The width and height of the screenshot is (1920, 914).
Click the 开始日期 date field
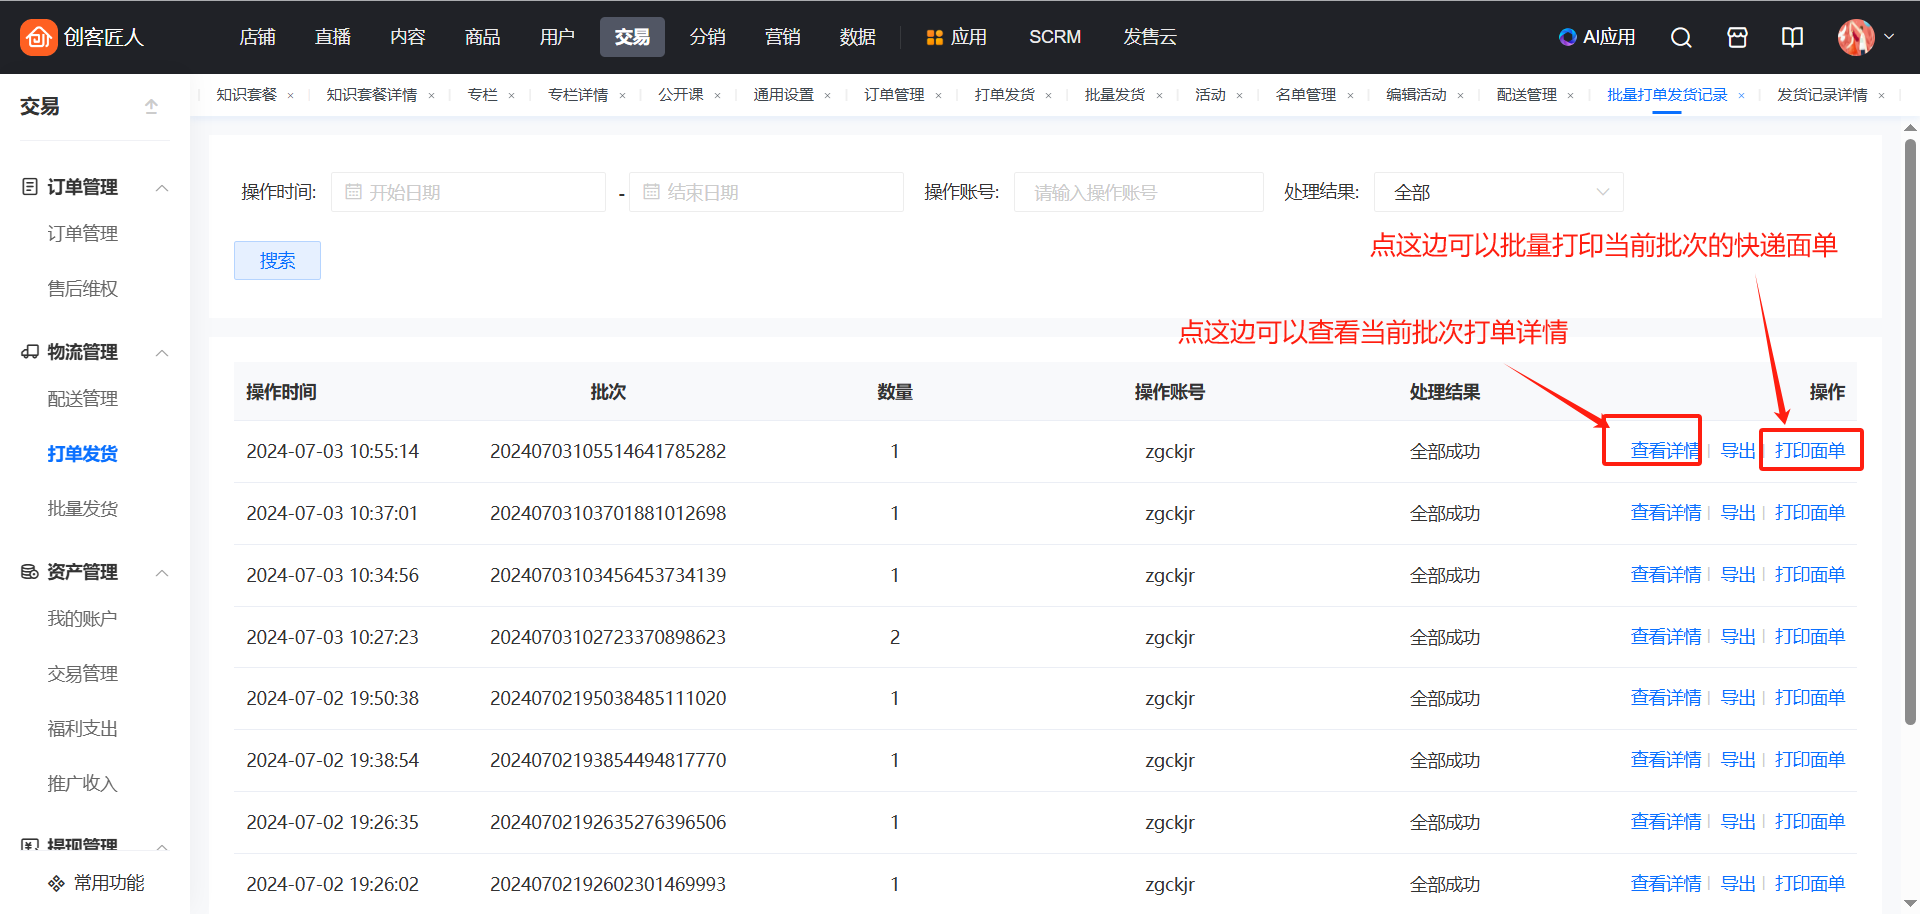tap(468, 192)
